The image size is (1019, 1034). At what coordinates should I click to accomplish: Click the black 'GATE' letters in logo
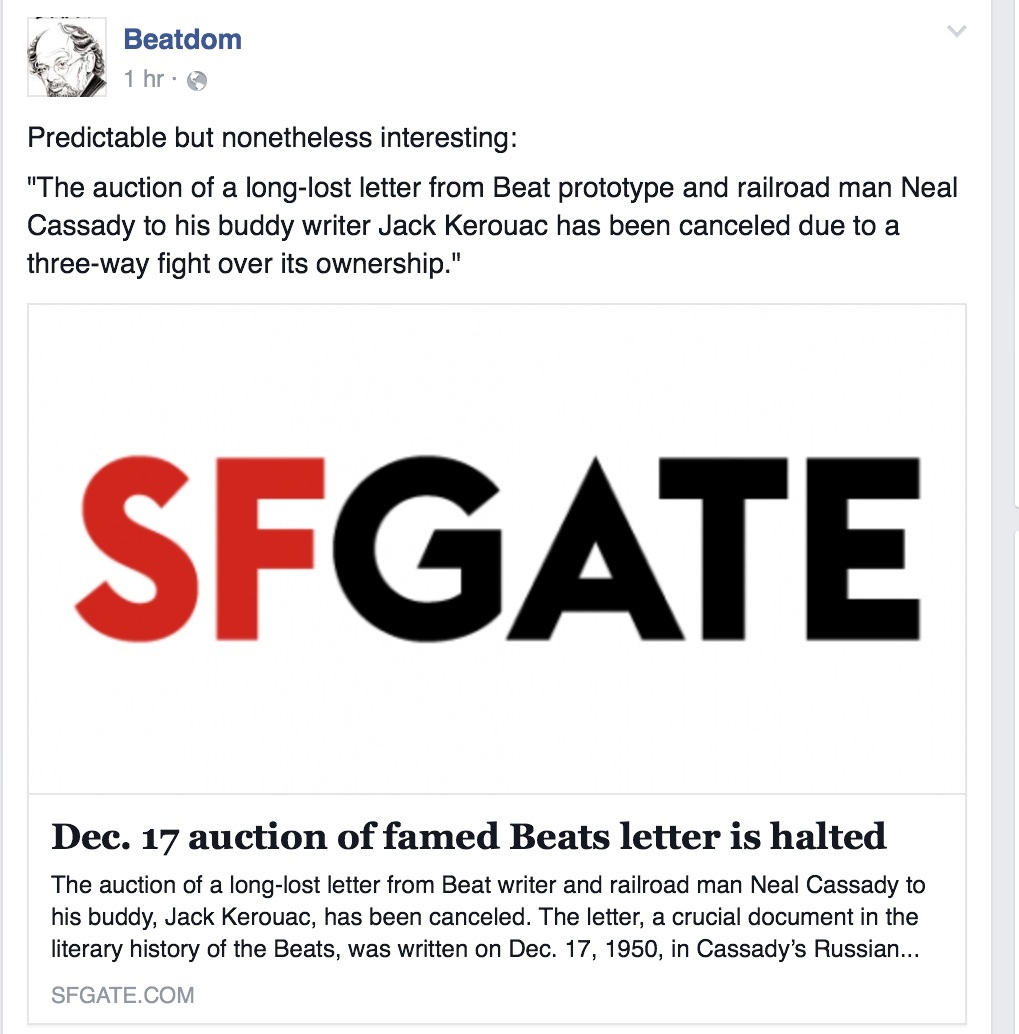point(630,548)
